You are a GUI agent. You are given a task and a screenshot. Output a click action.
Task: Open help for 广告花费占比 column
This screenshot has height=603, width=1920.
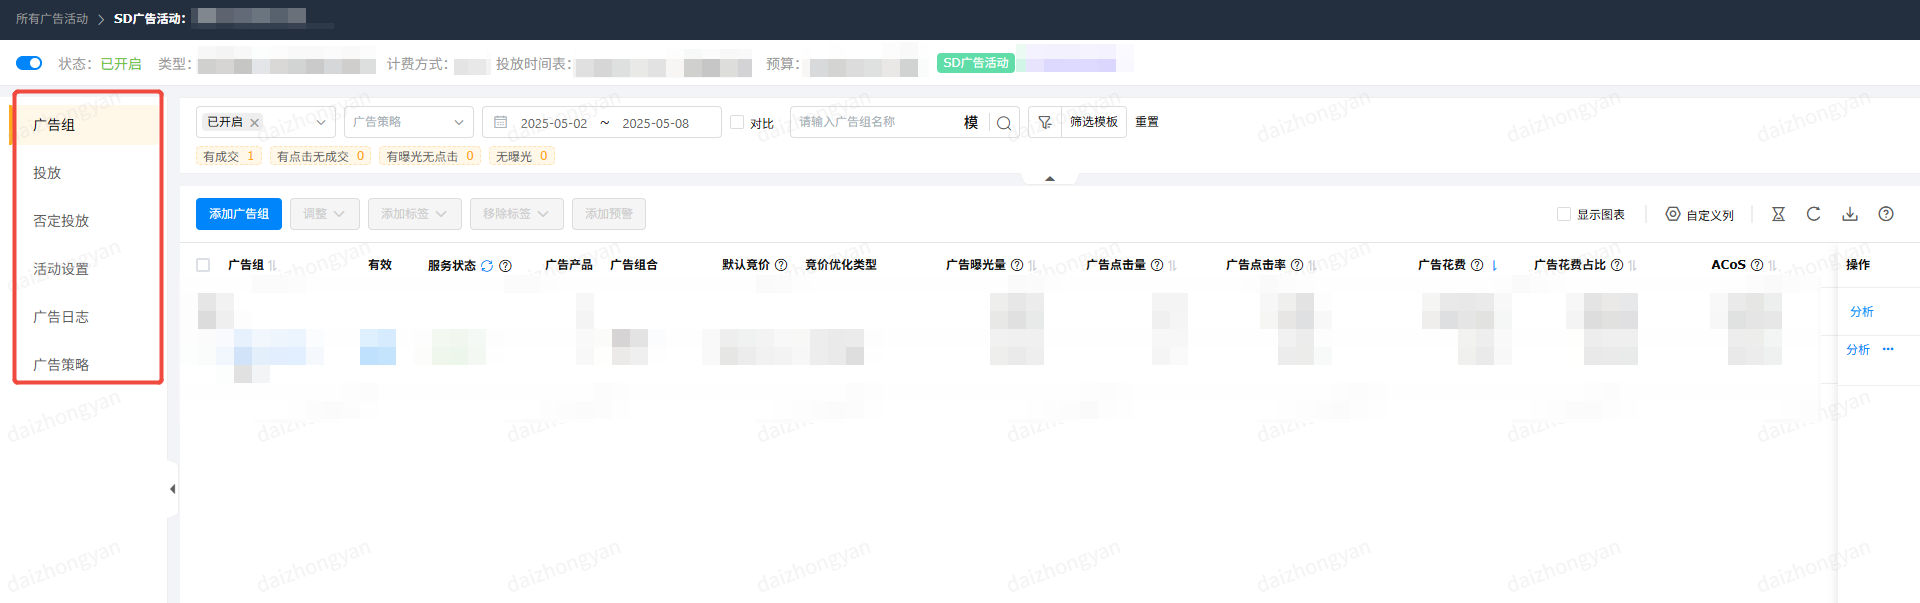(1617, 265)
